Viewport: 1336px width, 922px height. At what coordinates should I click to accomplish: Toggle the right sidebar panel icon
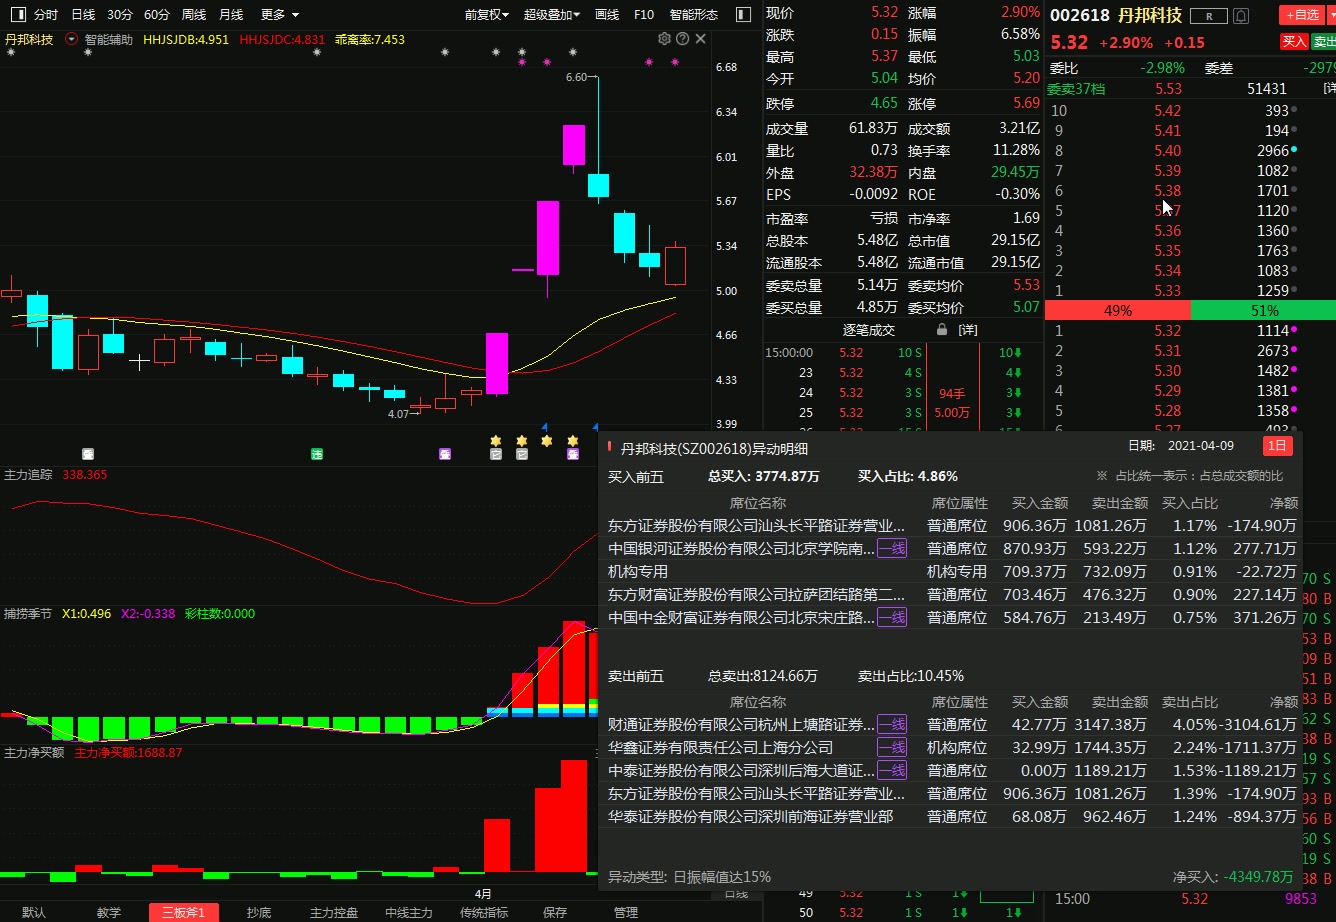click(743, 15)
